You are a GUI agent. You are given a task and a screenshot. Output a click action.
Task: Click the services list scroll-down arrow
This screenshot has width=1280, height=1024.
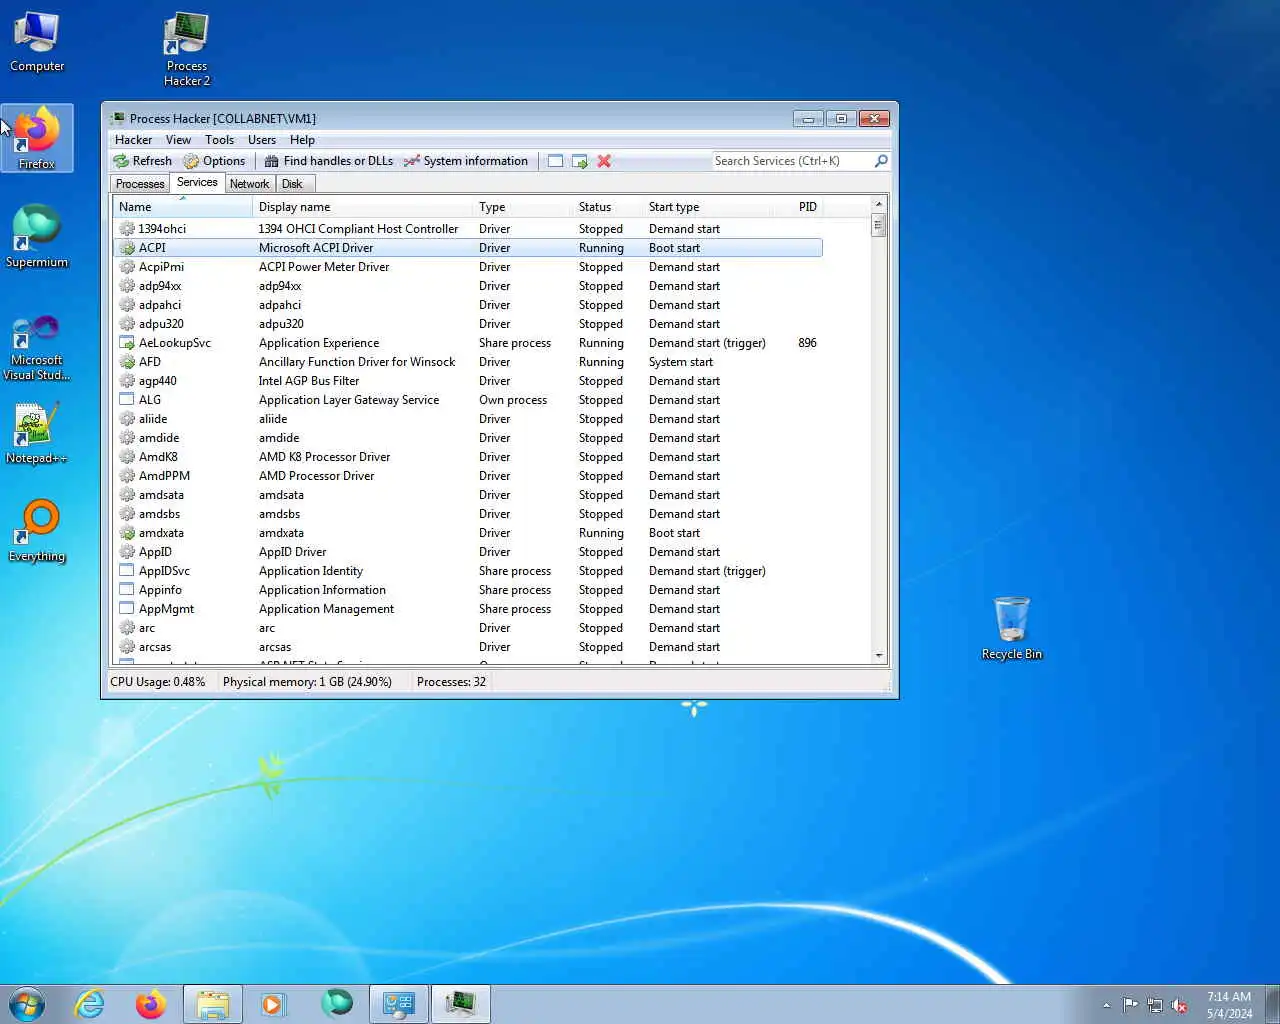879,656
